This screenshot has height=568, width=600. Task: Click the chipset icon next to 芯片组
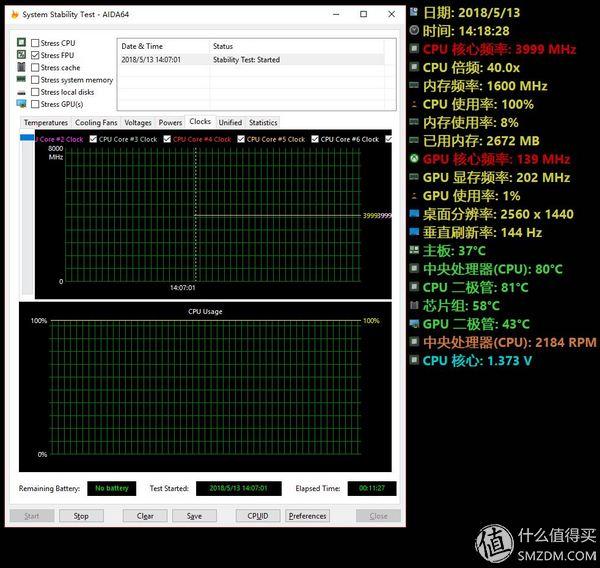coord(414,305)
